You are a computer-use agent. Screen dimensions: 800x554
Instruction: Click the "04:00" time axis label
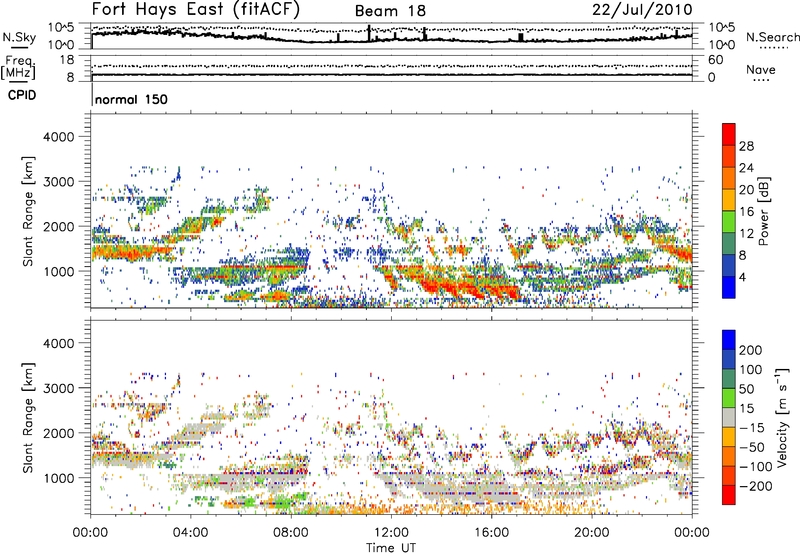tap(191, 533)
